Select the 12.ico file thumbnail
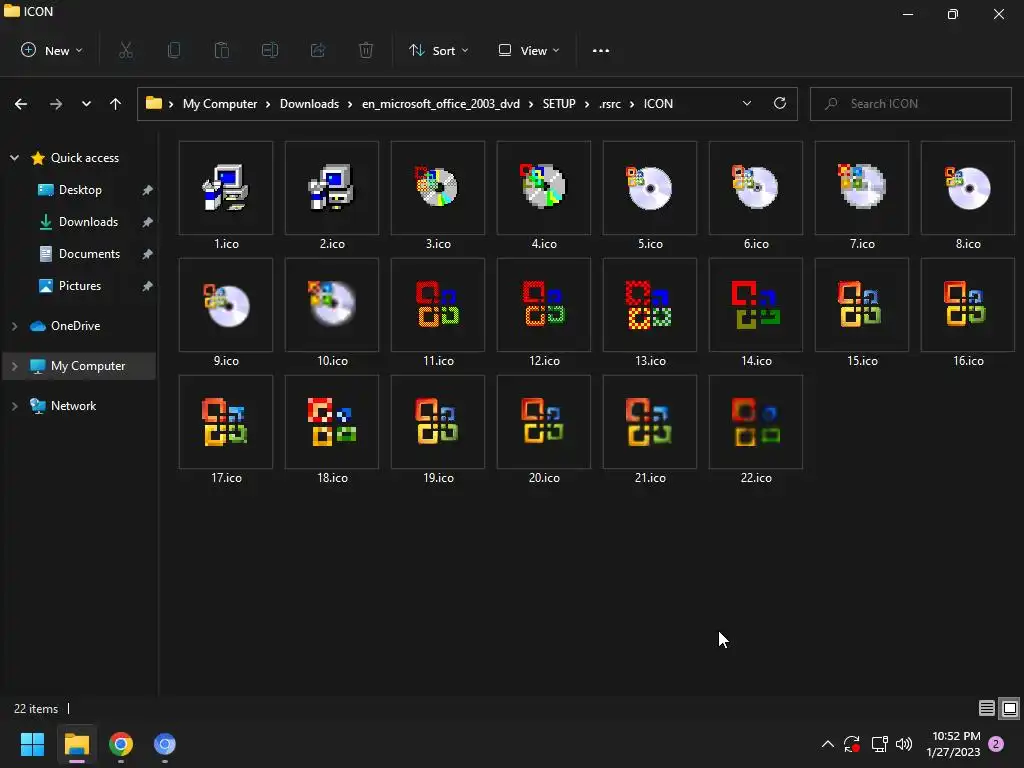The width and height of the screenshot is (1024, 768). point(543,305)
